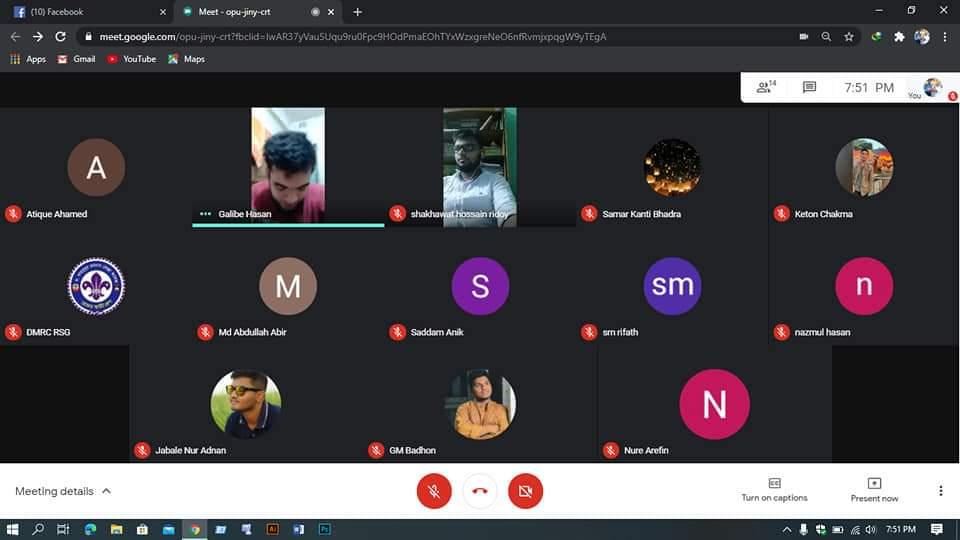This screenshot has height=540, width=960.
Task: Open Photoshop from the taskbar
Action: coord(324,529)
